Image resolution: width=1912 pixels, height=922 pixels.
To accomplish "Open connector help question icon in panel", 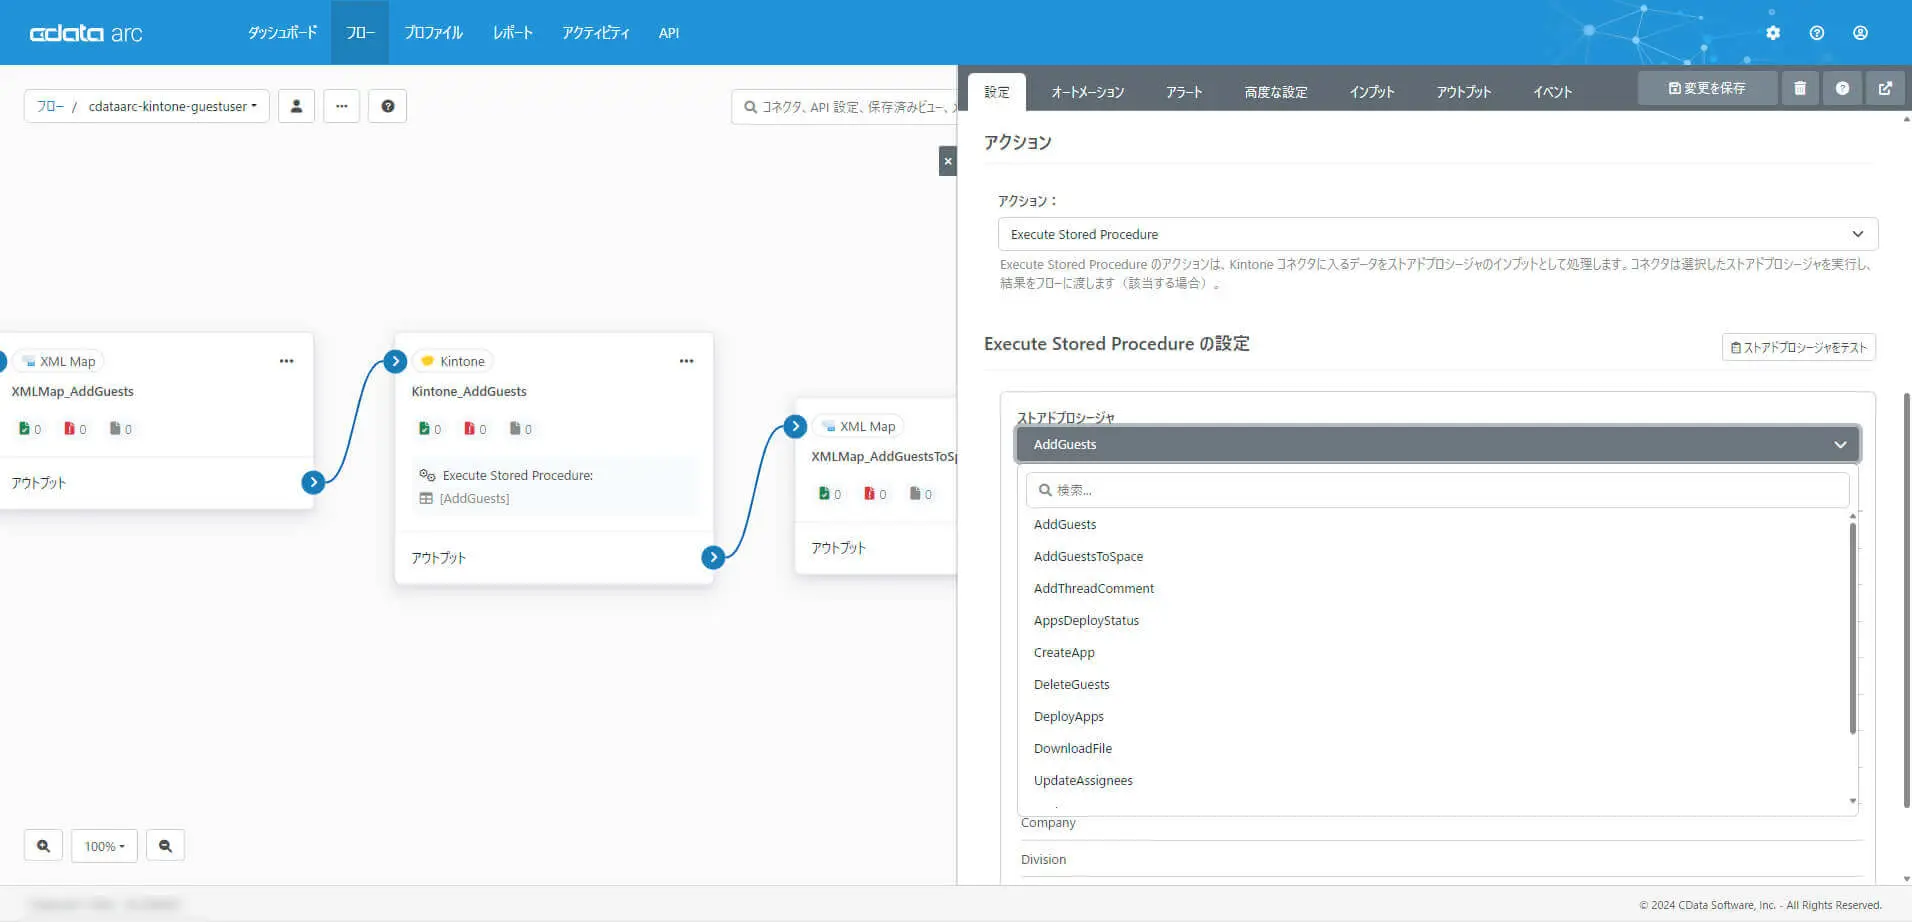I will point(1842,88).
